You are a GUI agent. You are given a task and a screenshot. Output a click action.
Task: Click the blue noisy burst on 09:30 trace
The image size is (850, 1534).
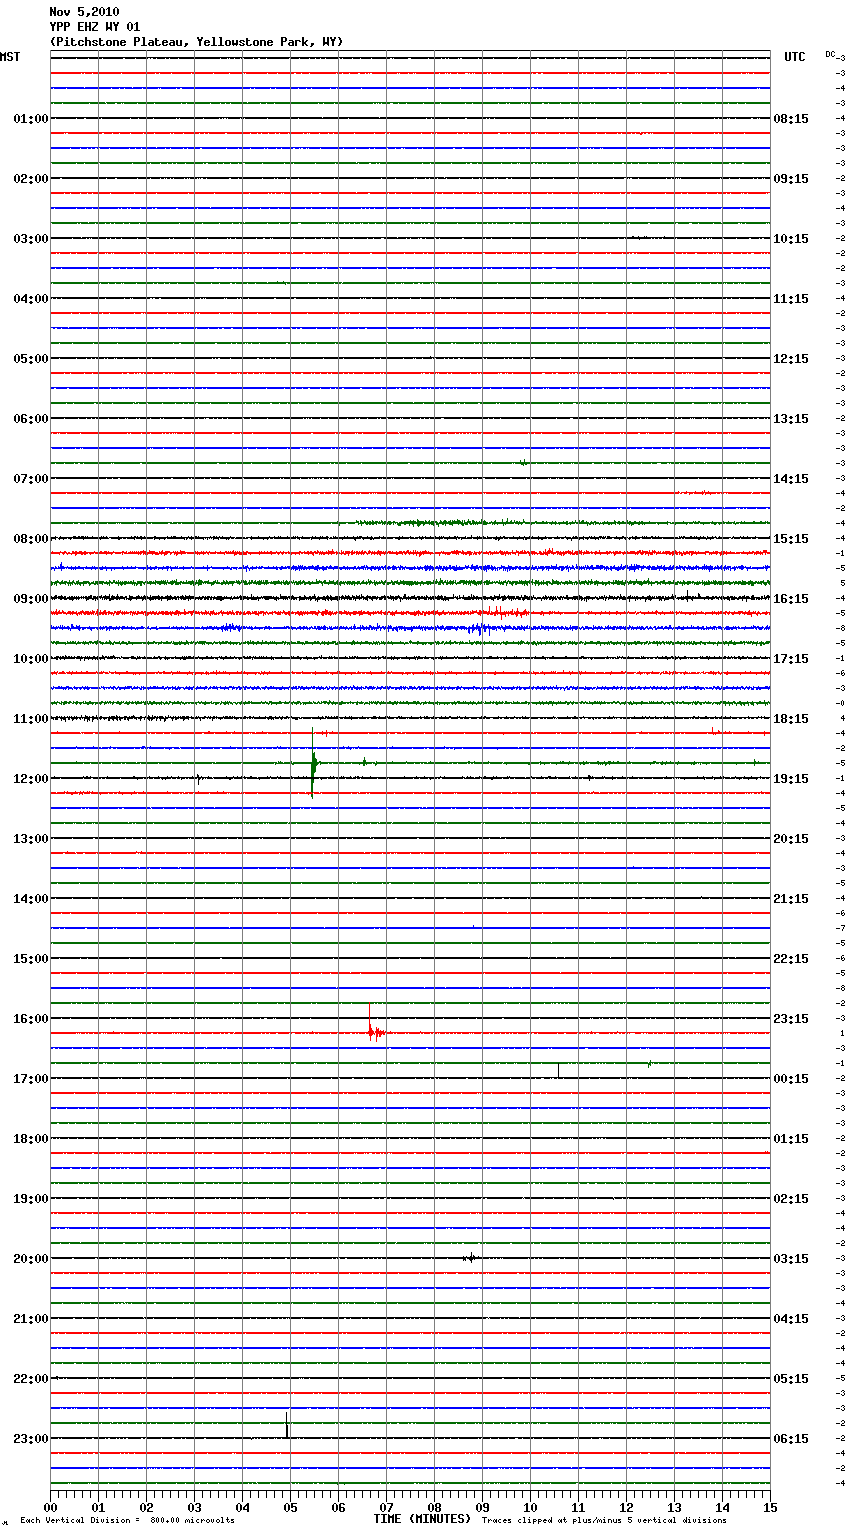tap(480, 629)
